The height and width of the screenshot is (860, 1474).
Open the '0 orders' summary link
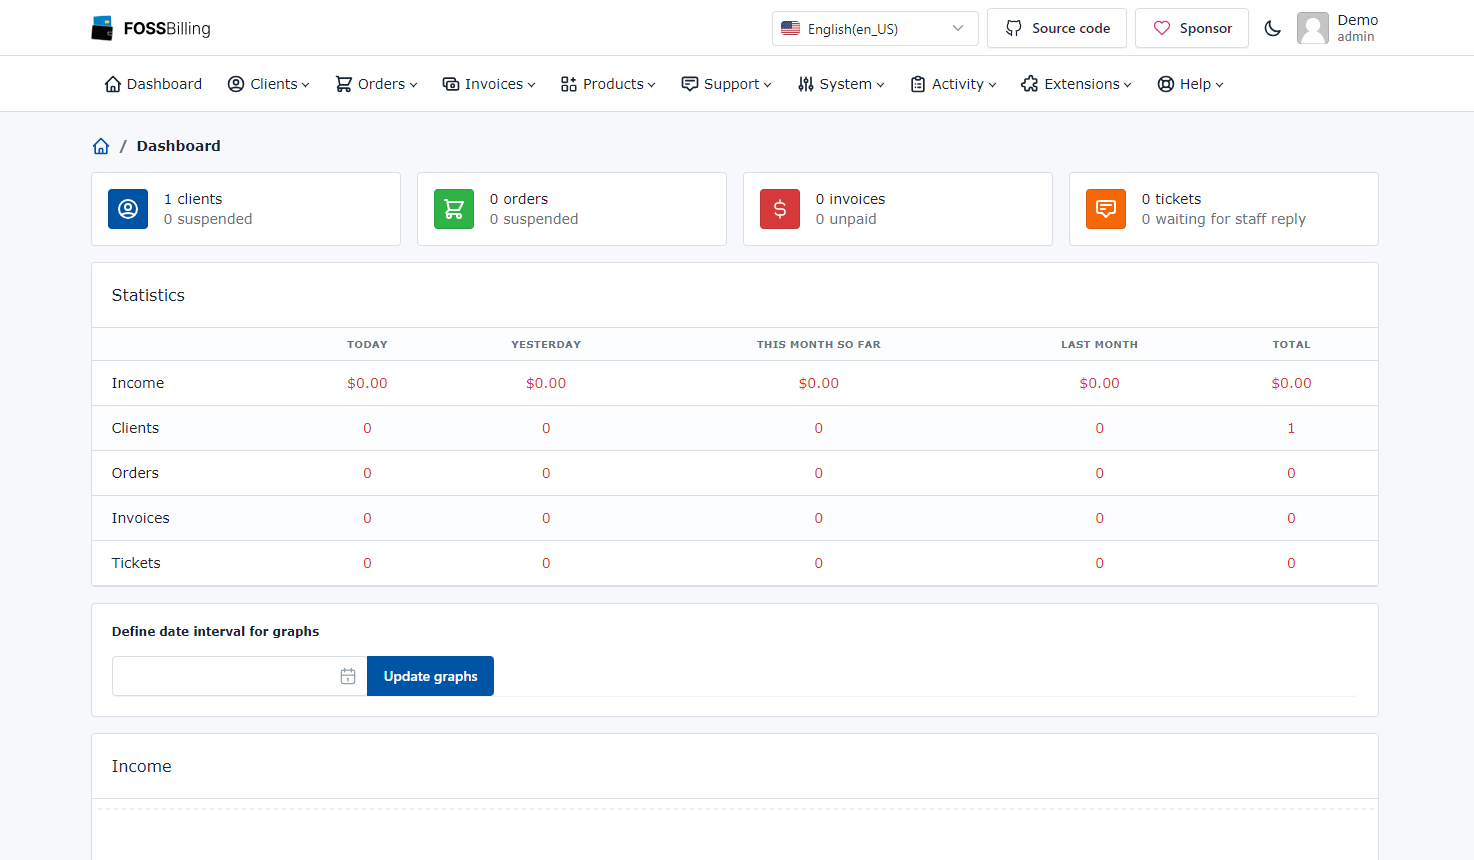[519, 199]
